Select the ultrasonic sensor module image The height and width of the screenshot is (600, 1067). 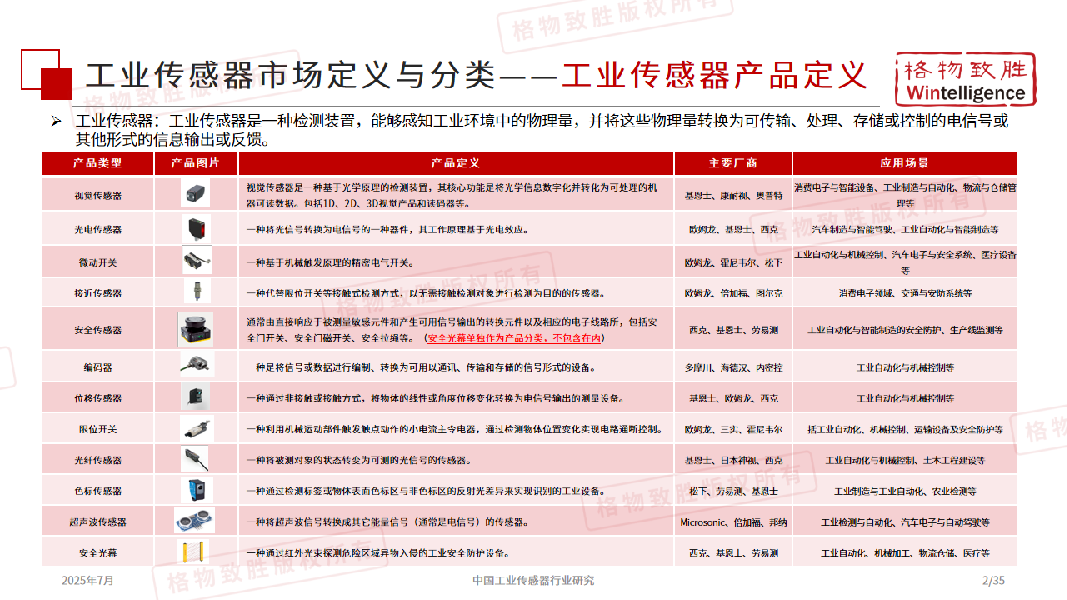(195, 521)
